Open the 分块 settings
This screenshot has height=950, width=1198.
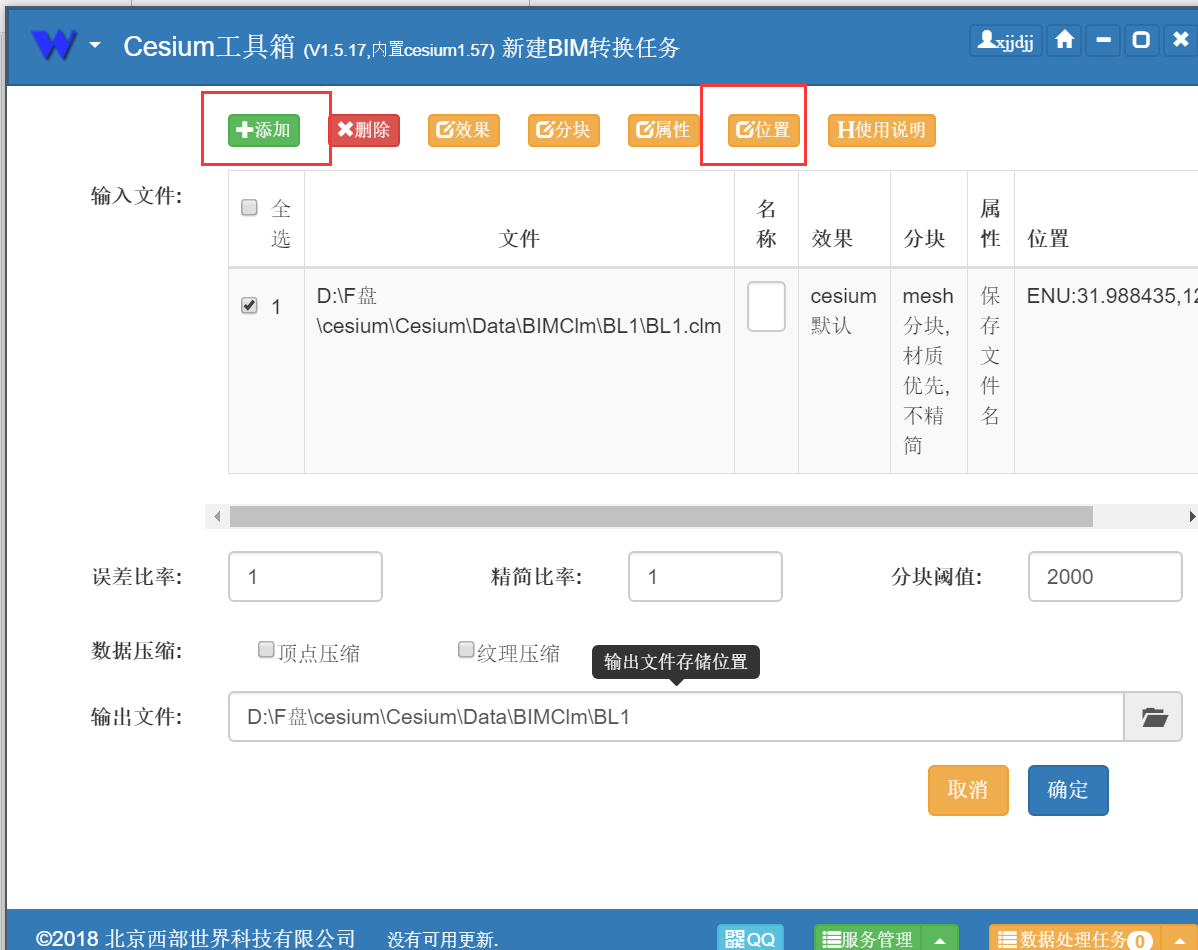pos(563,129)
